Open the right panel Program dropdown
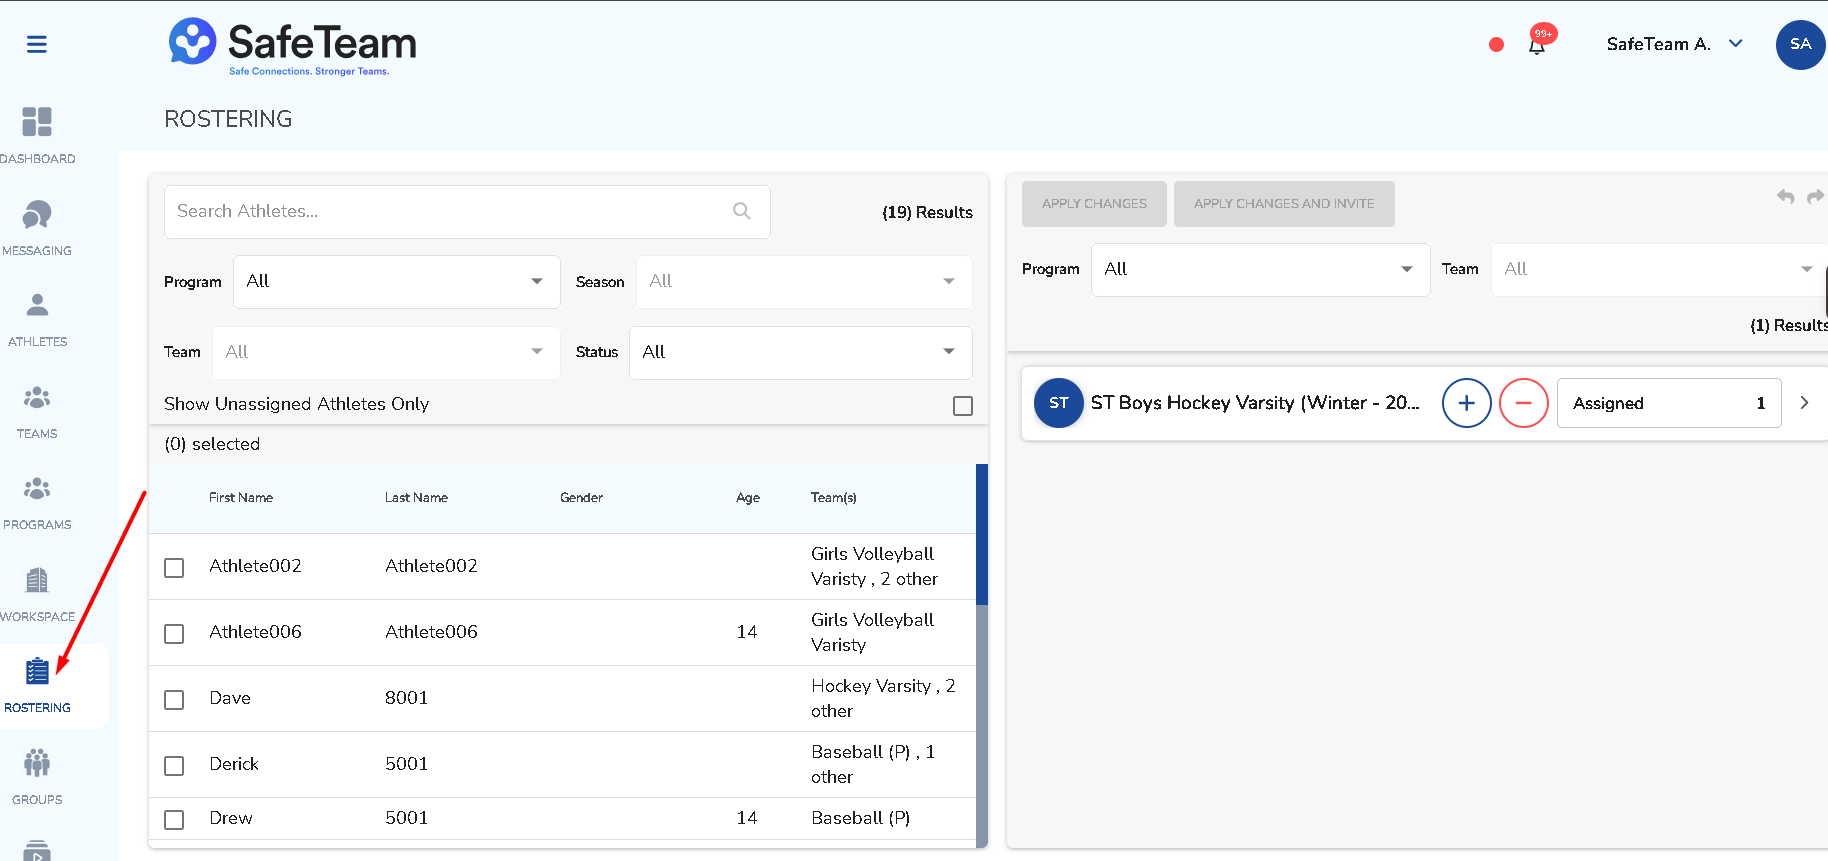This screenshot has width=1828, height=861. [1260, 269]
